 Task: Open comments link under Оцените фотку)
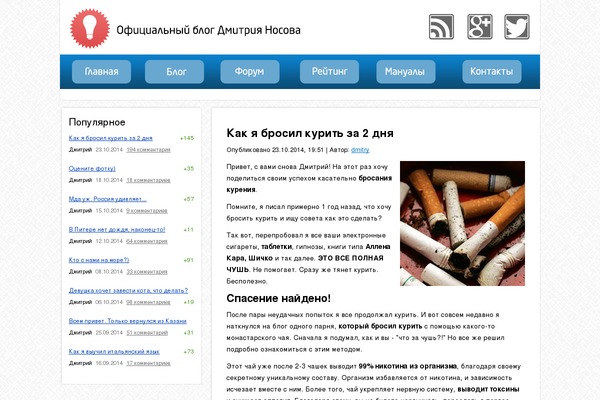148,180
